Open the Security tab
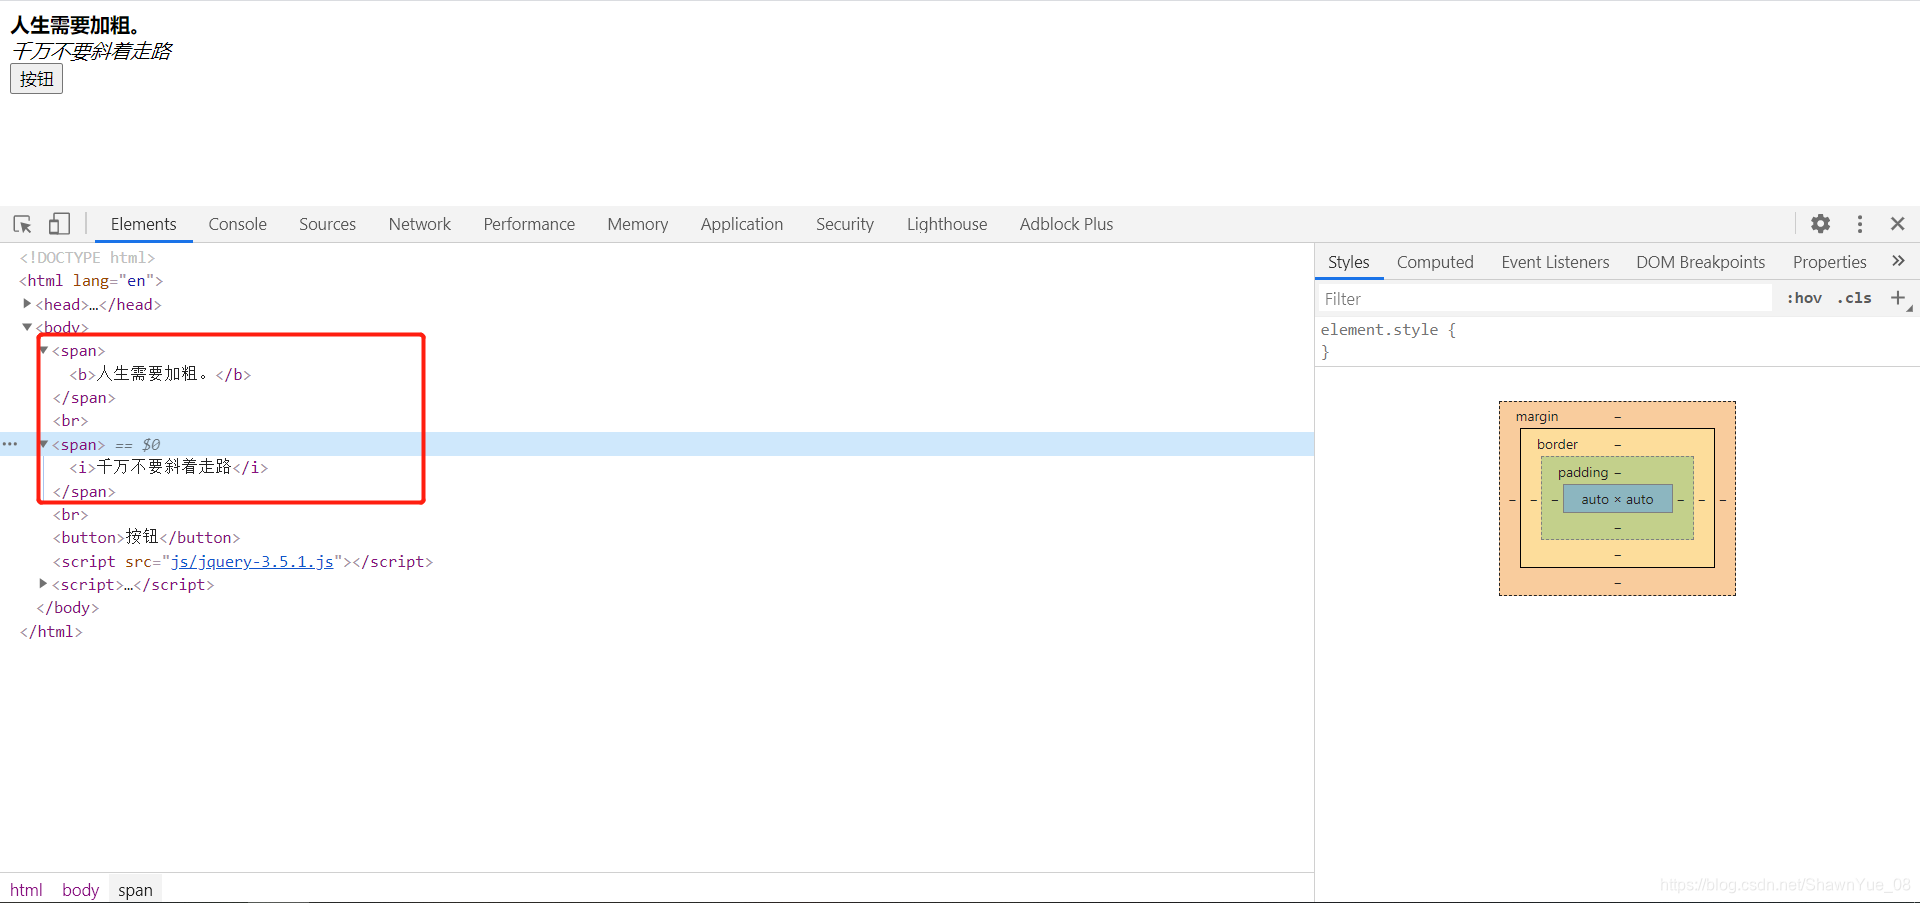This screenshot has width=1920, height=903. click(x=845, y=224)
